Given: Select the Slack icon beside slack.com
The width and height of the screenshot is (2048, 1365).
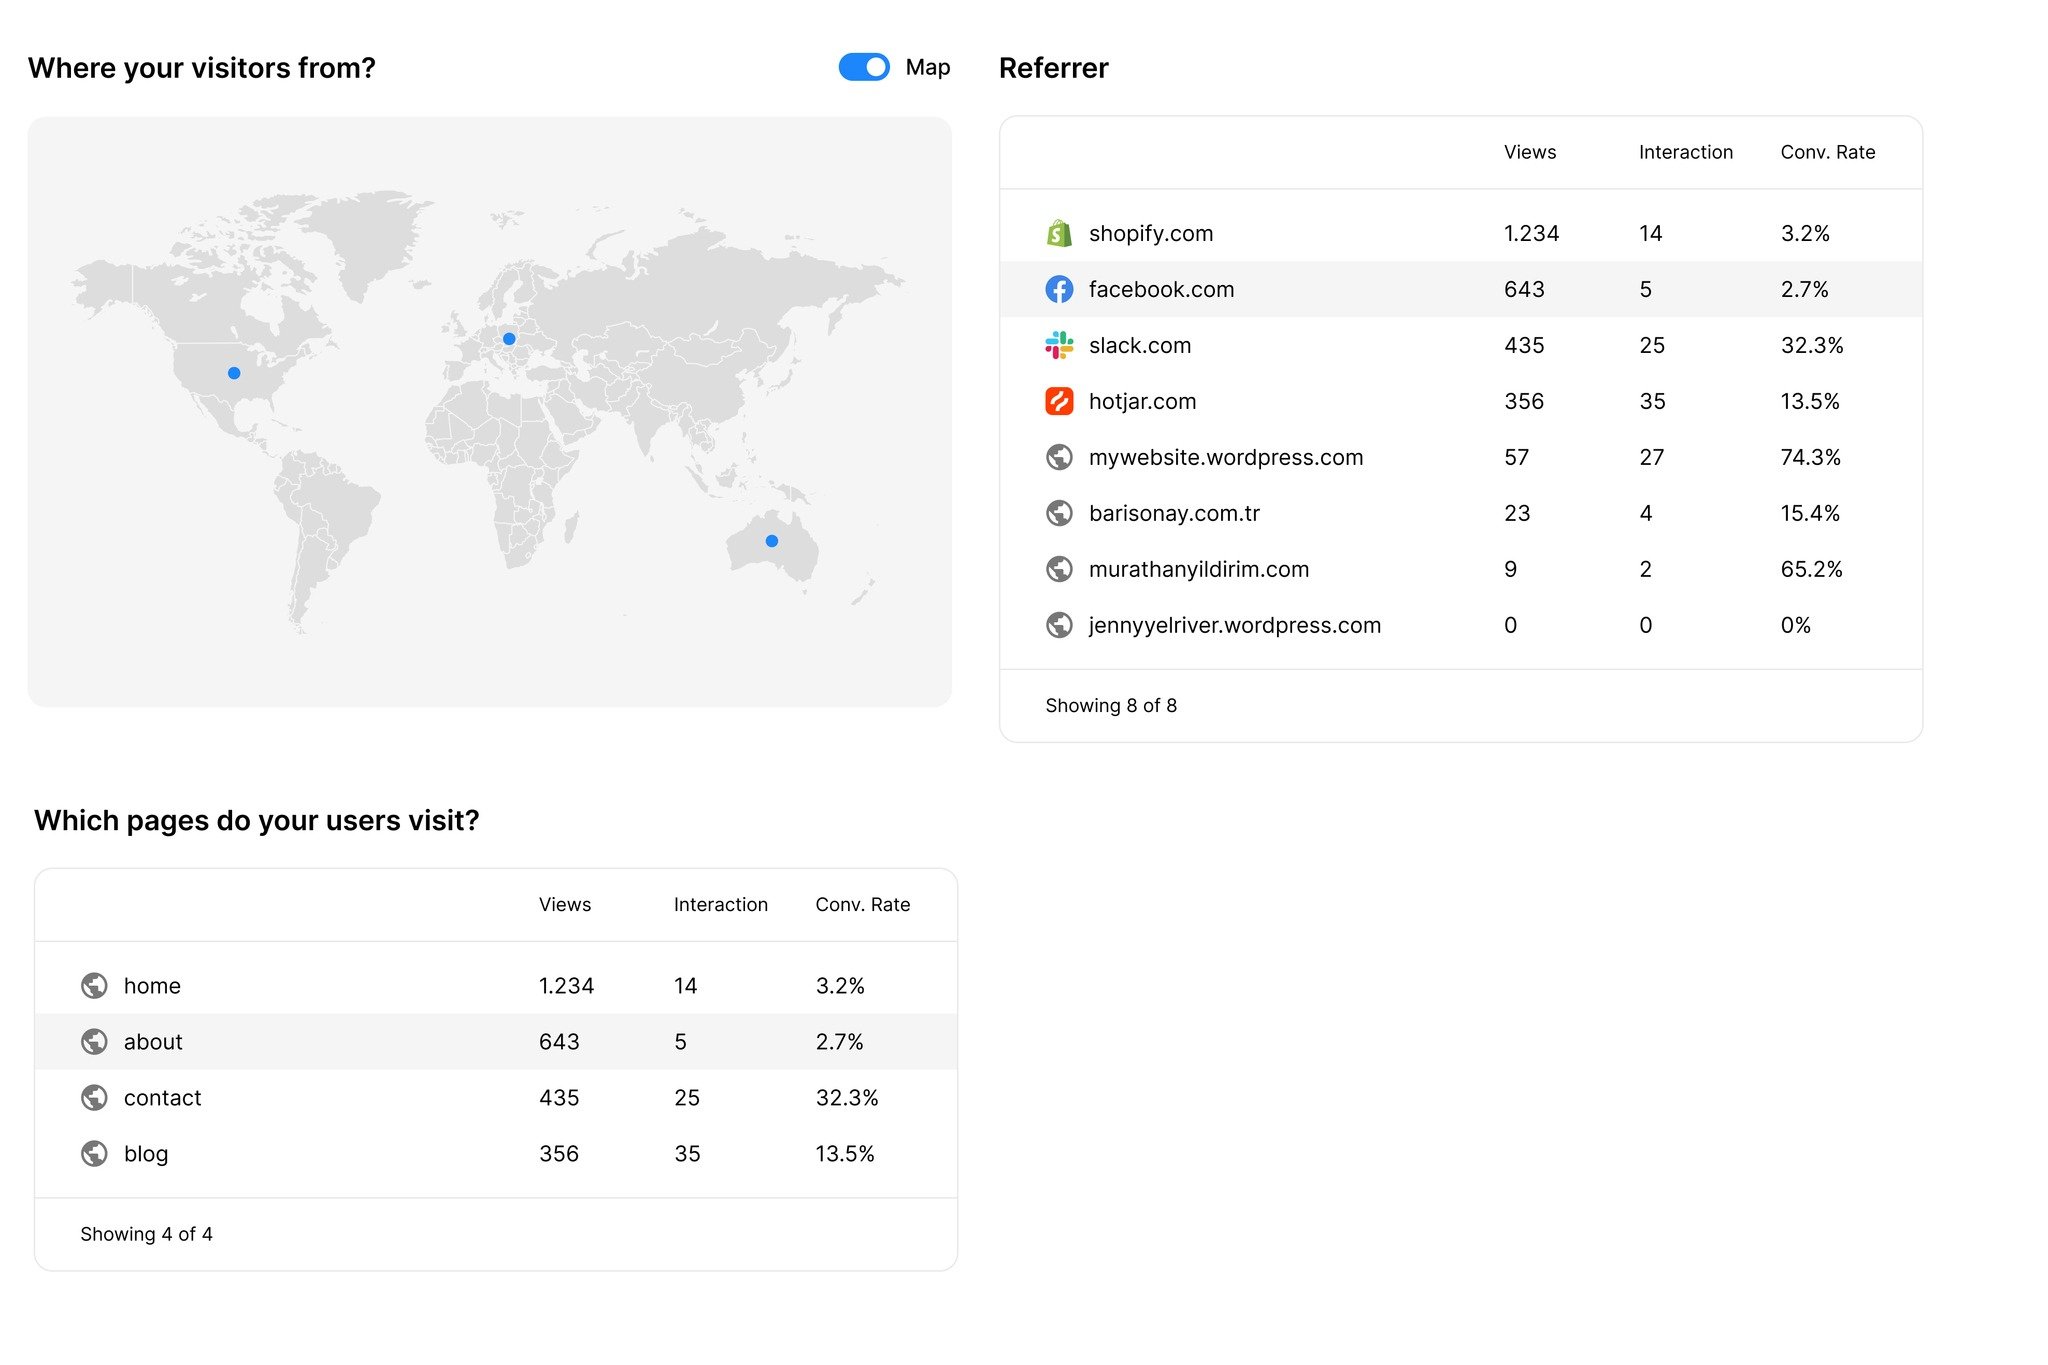Looking at the screenshot, I should tap(1059, 345).
